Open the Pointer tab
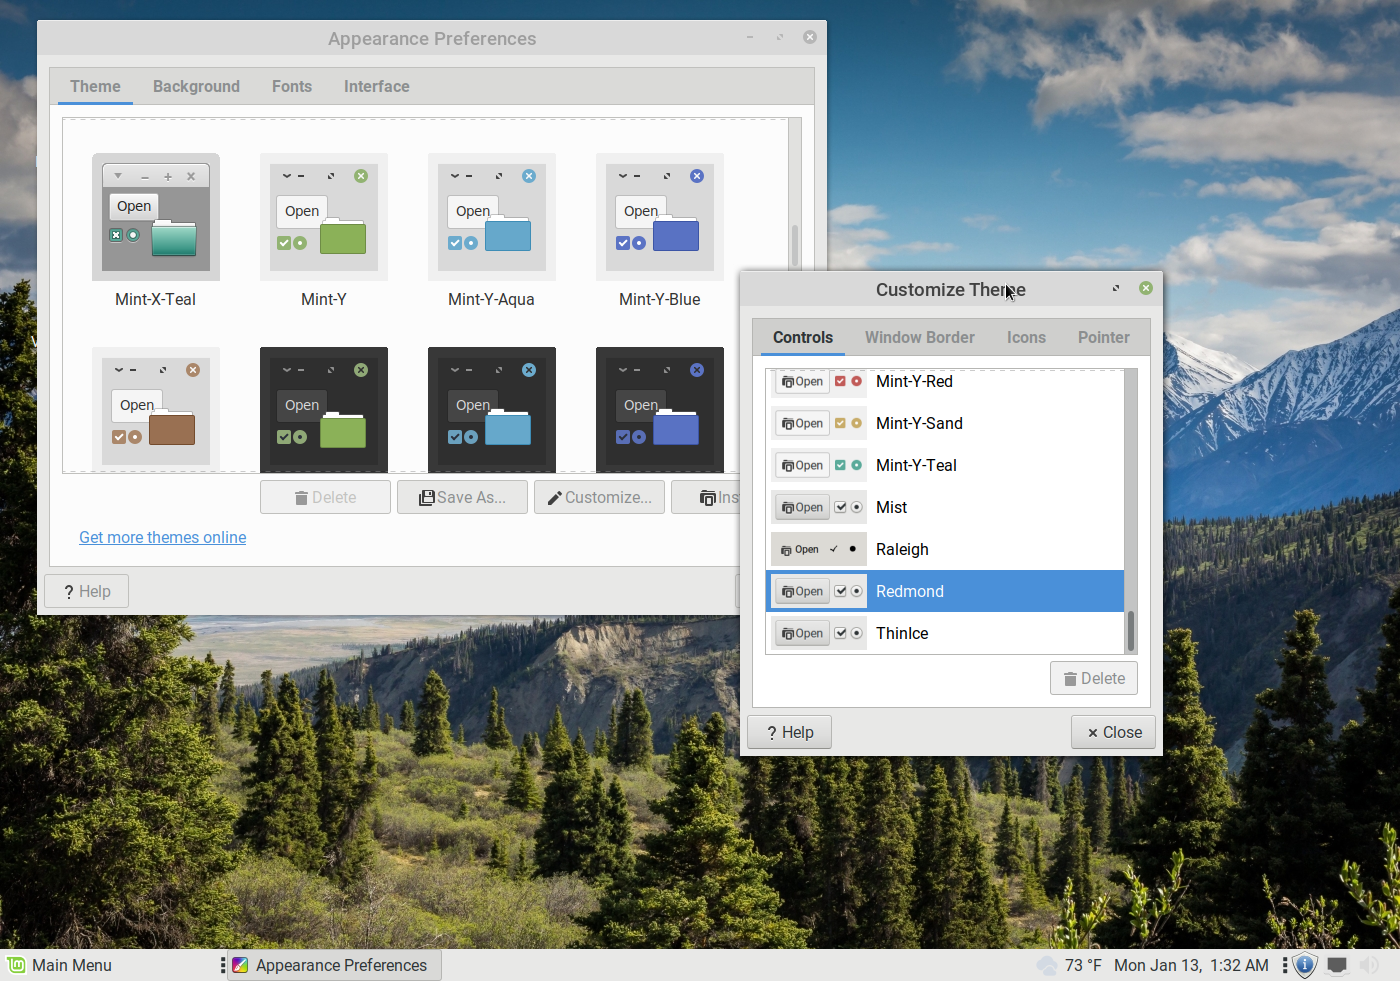This screenshot has width=1400, height=981. [1103, 338]
